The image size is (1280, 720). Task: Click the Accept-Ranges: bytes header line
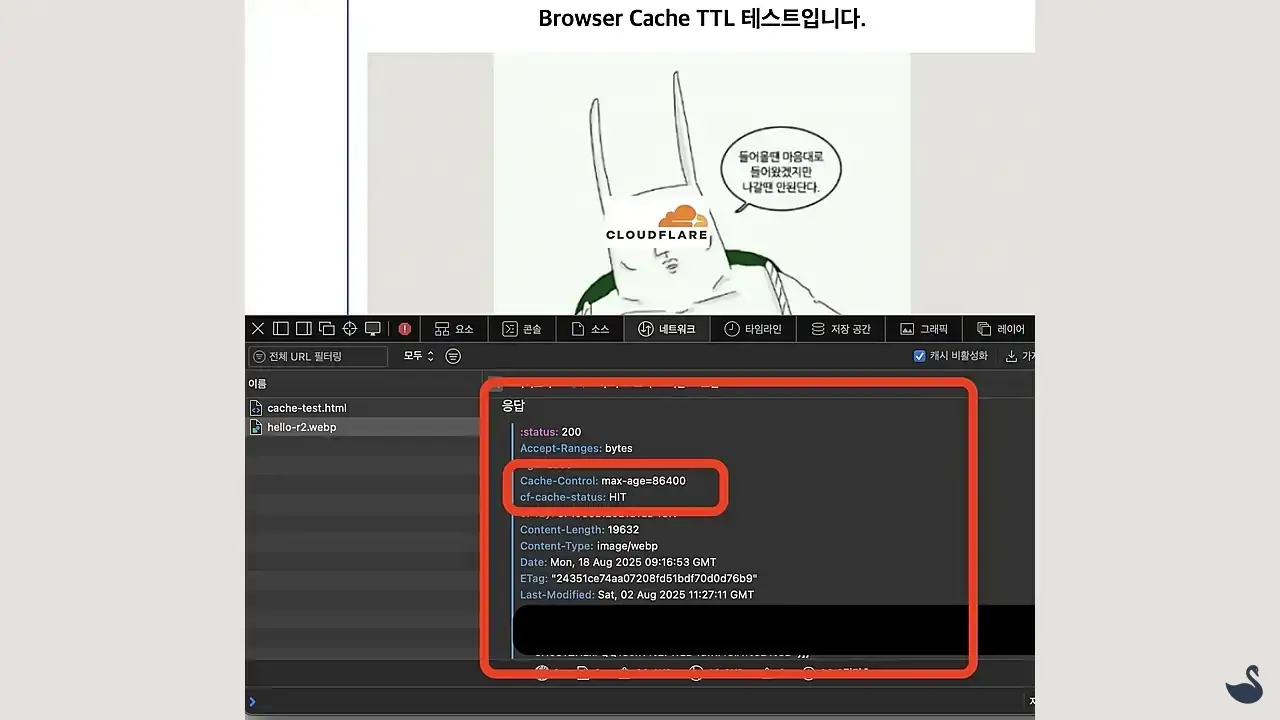pyautogui.click(x=576, y=448)
